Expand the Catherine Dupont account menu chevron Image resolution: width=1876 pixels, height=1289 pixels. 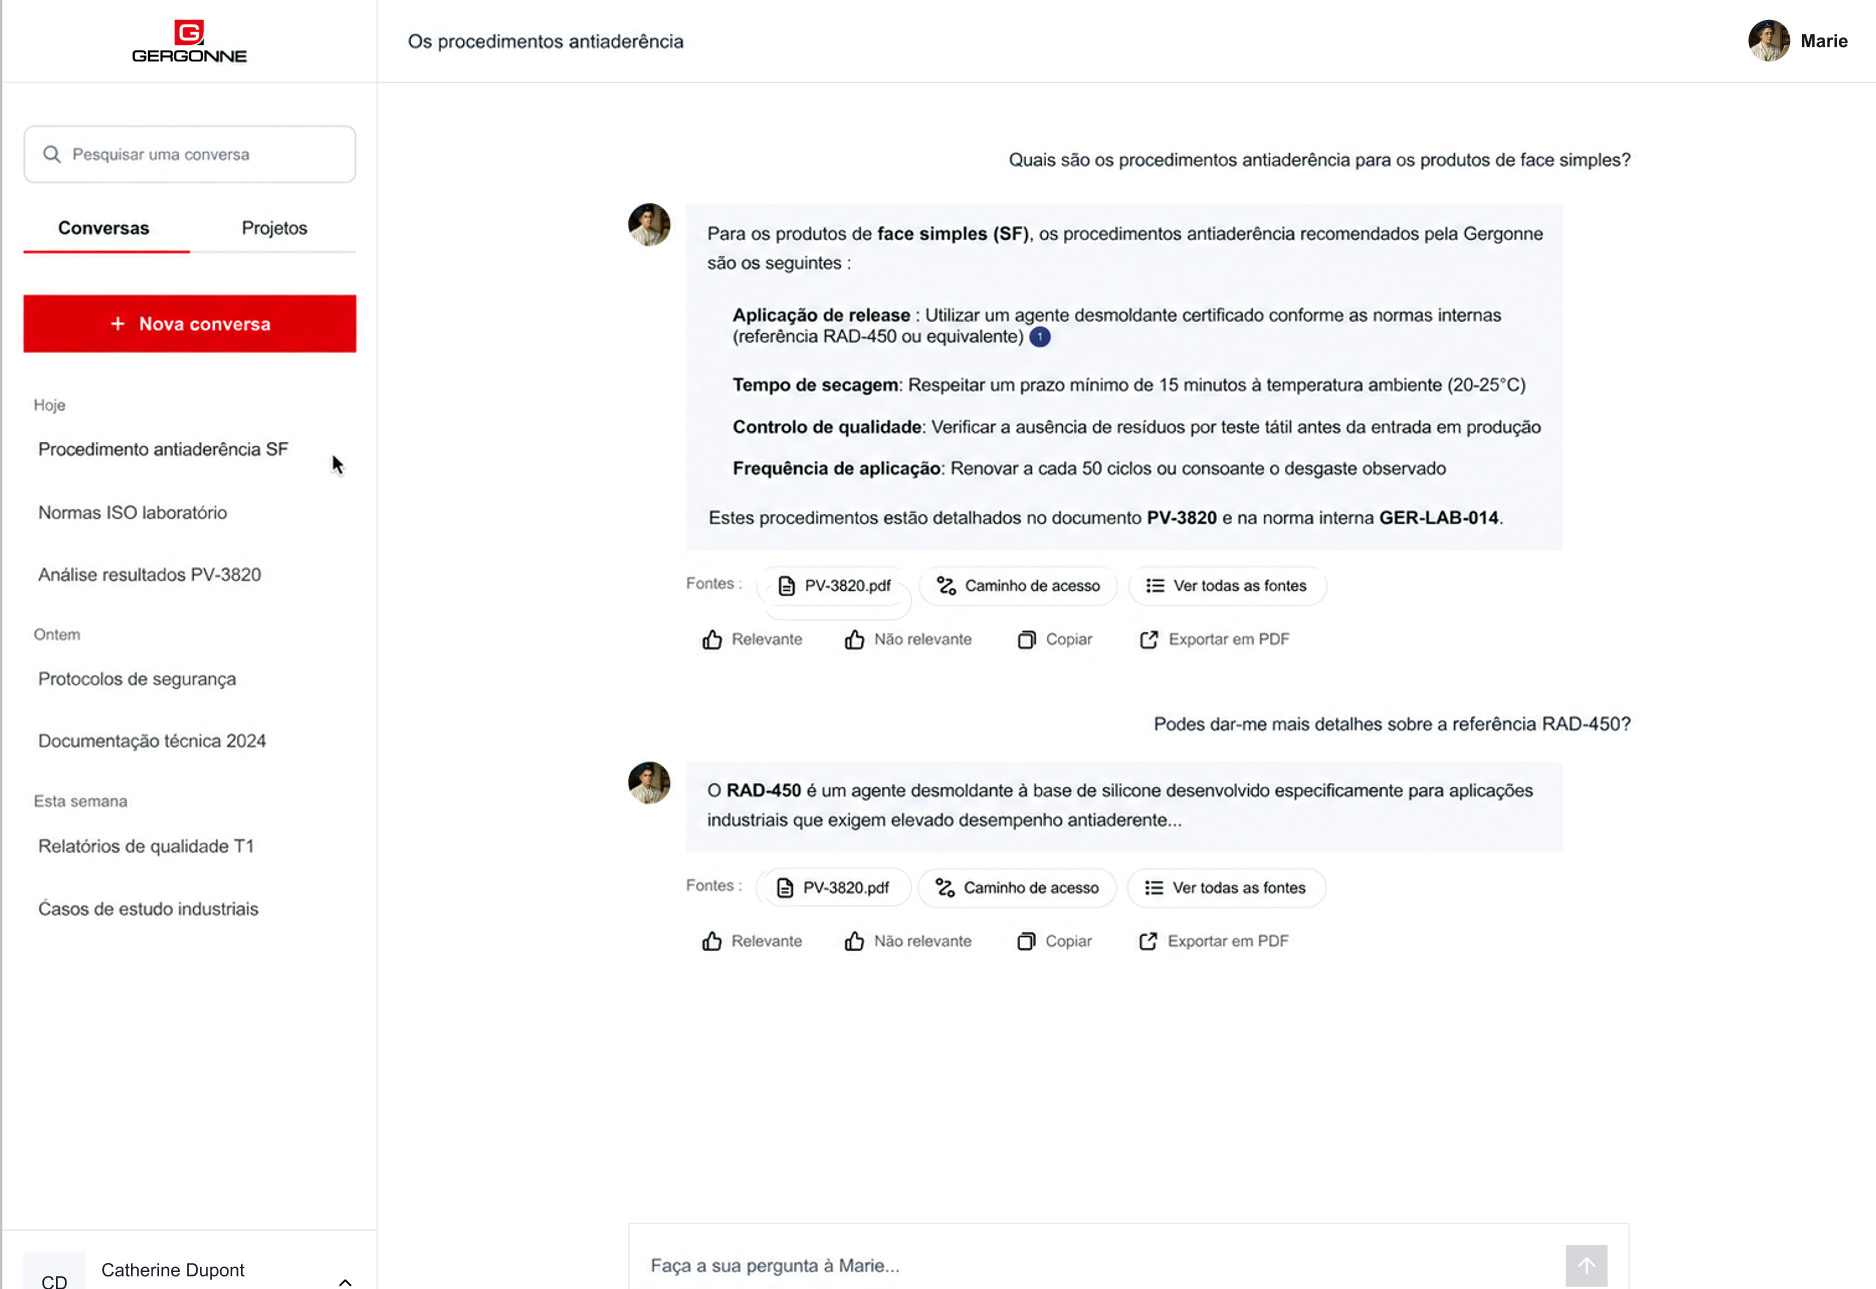tap(345, 1281)
